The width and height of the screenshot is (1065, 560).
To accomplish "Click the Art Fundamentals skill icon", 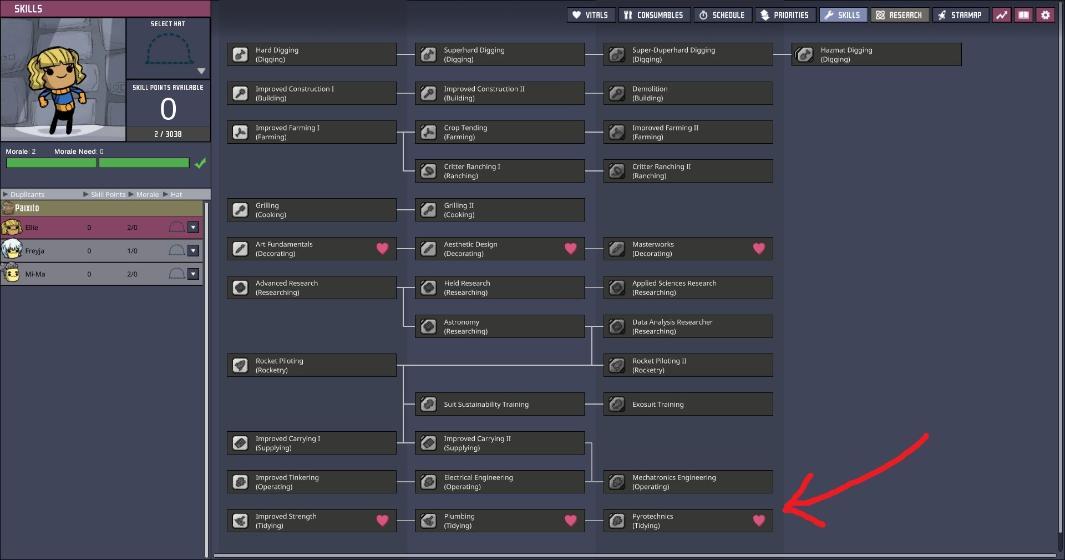I will pyautogui.click(x=240, y=249).
